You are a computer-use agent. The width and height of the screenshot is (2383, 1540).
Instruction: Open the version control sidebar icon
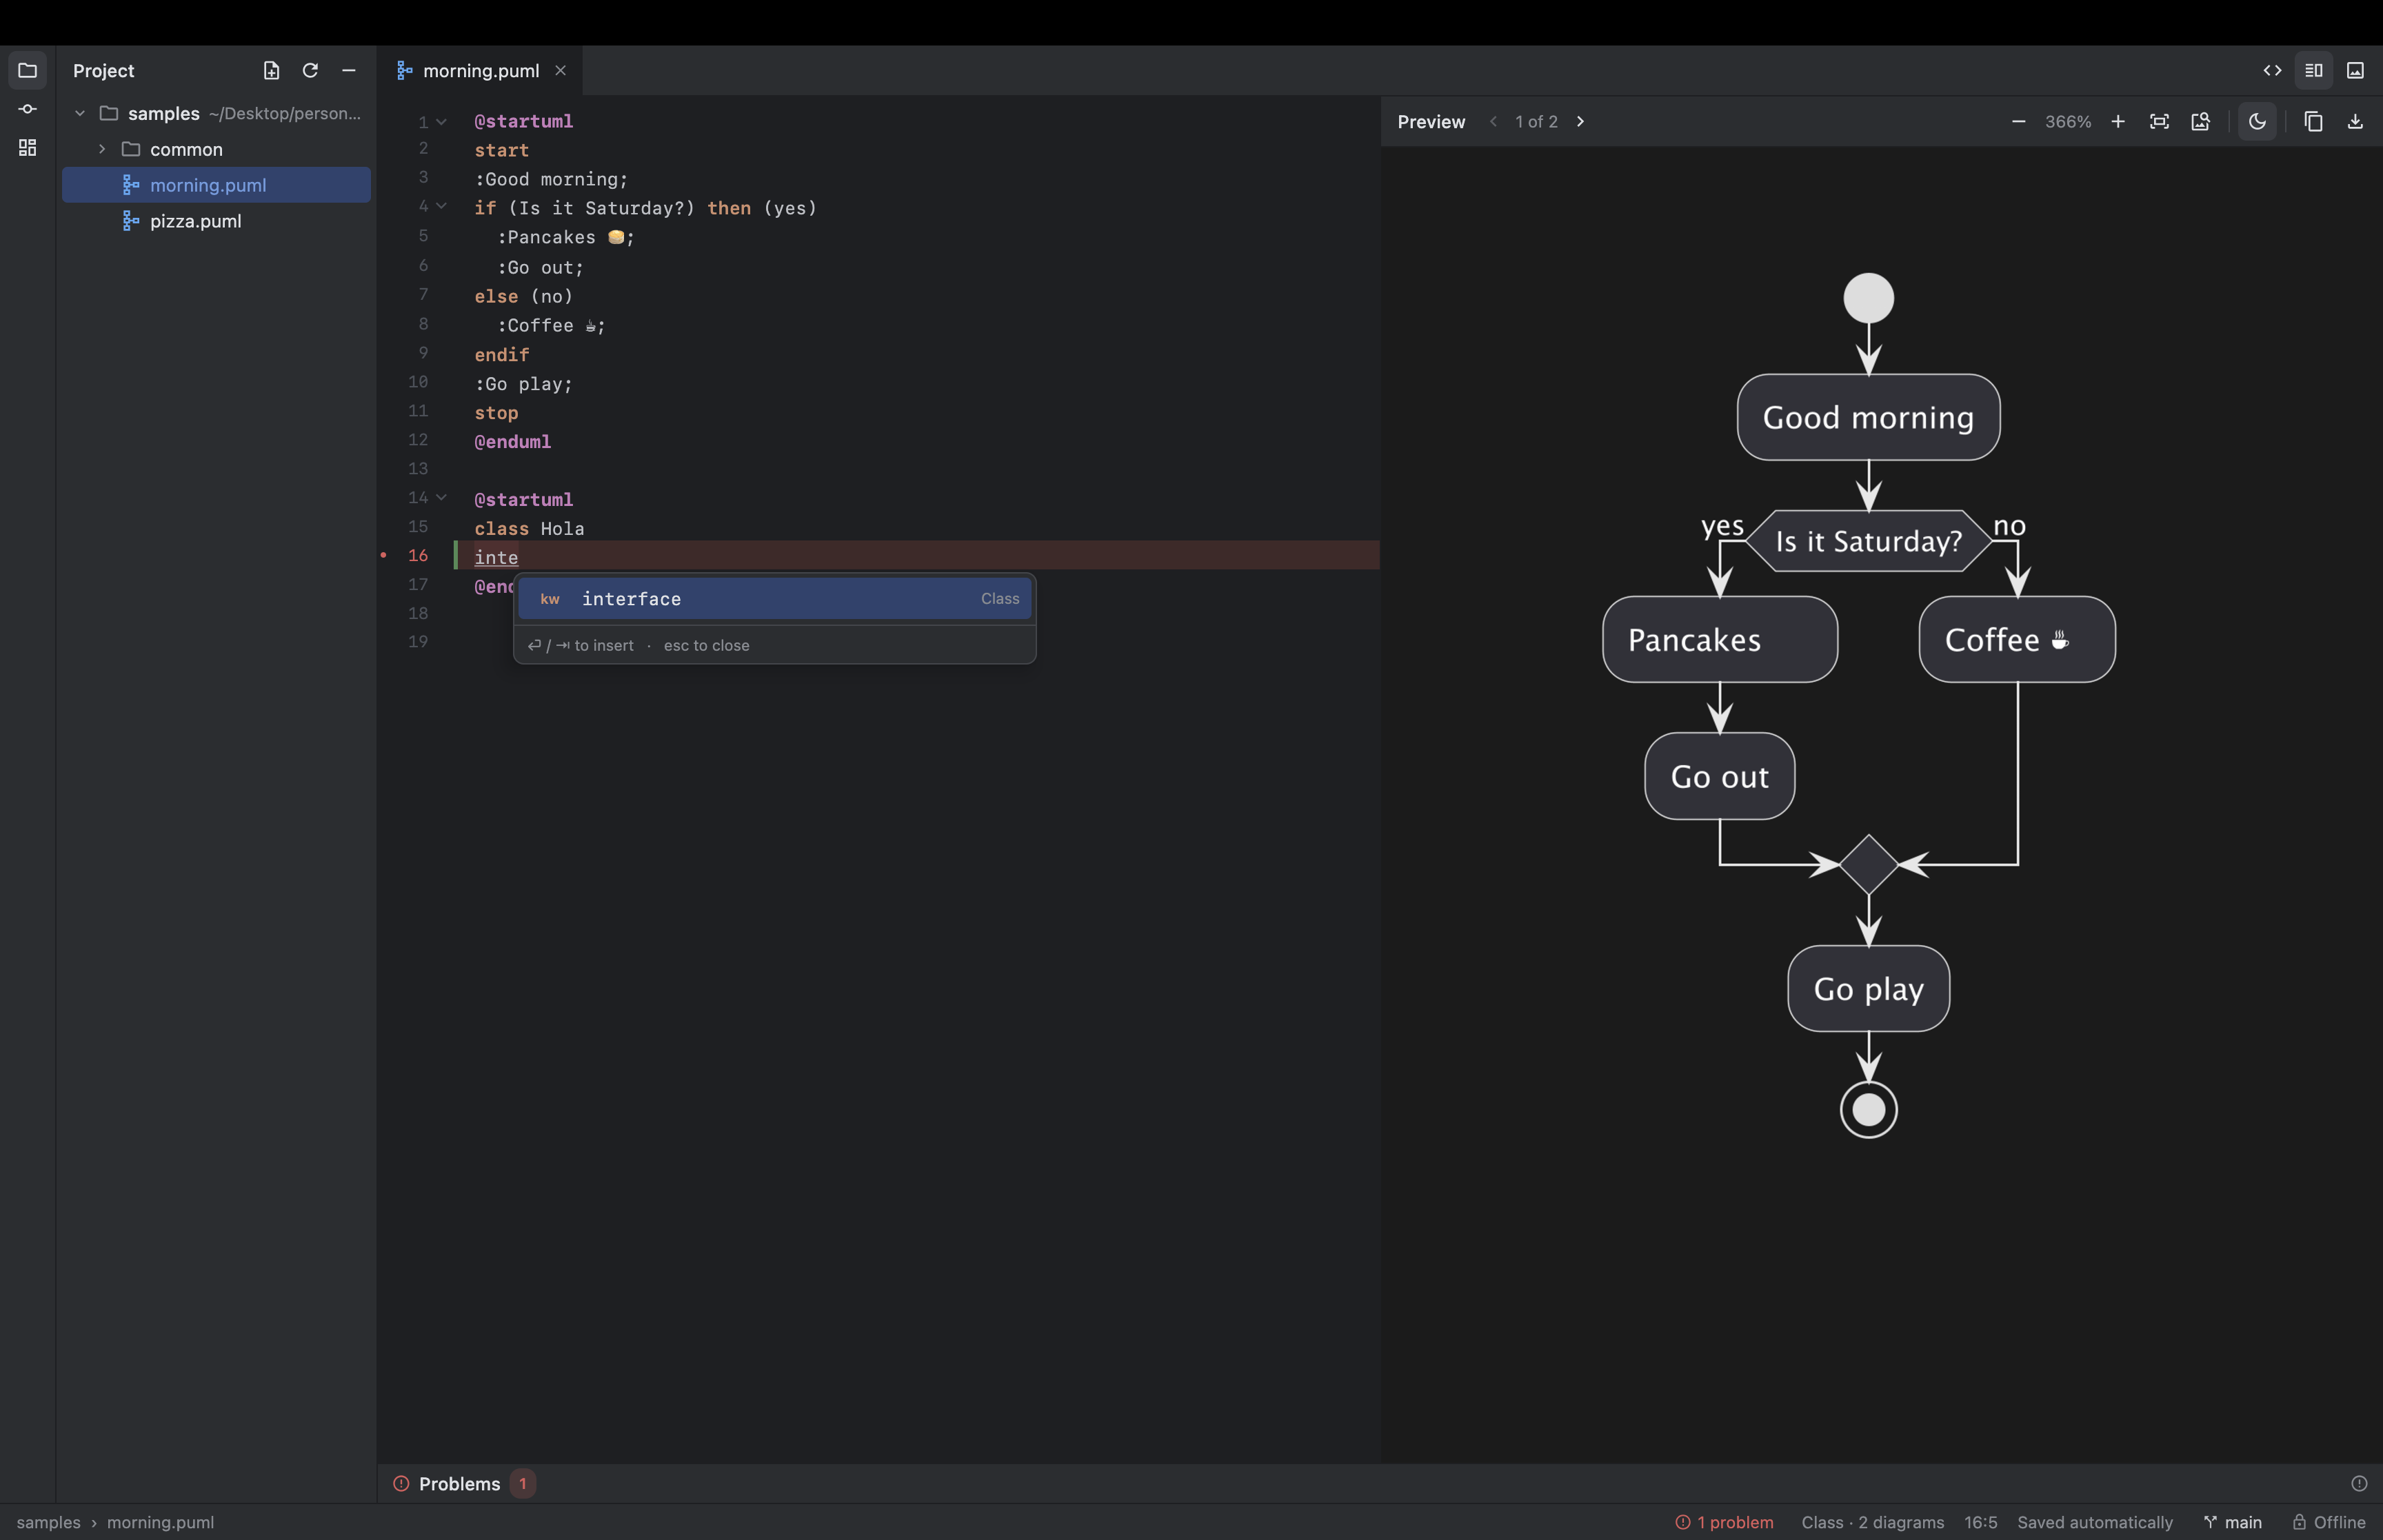tap(27, 109)
